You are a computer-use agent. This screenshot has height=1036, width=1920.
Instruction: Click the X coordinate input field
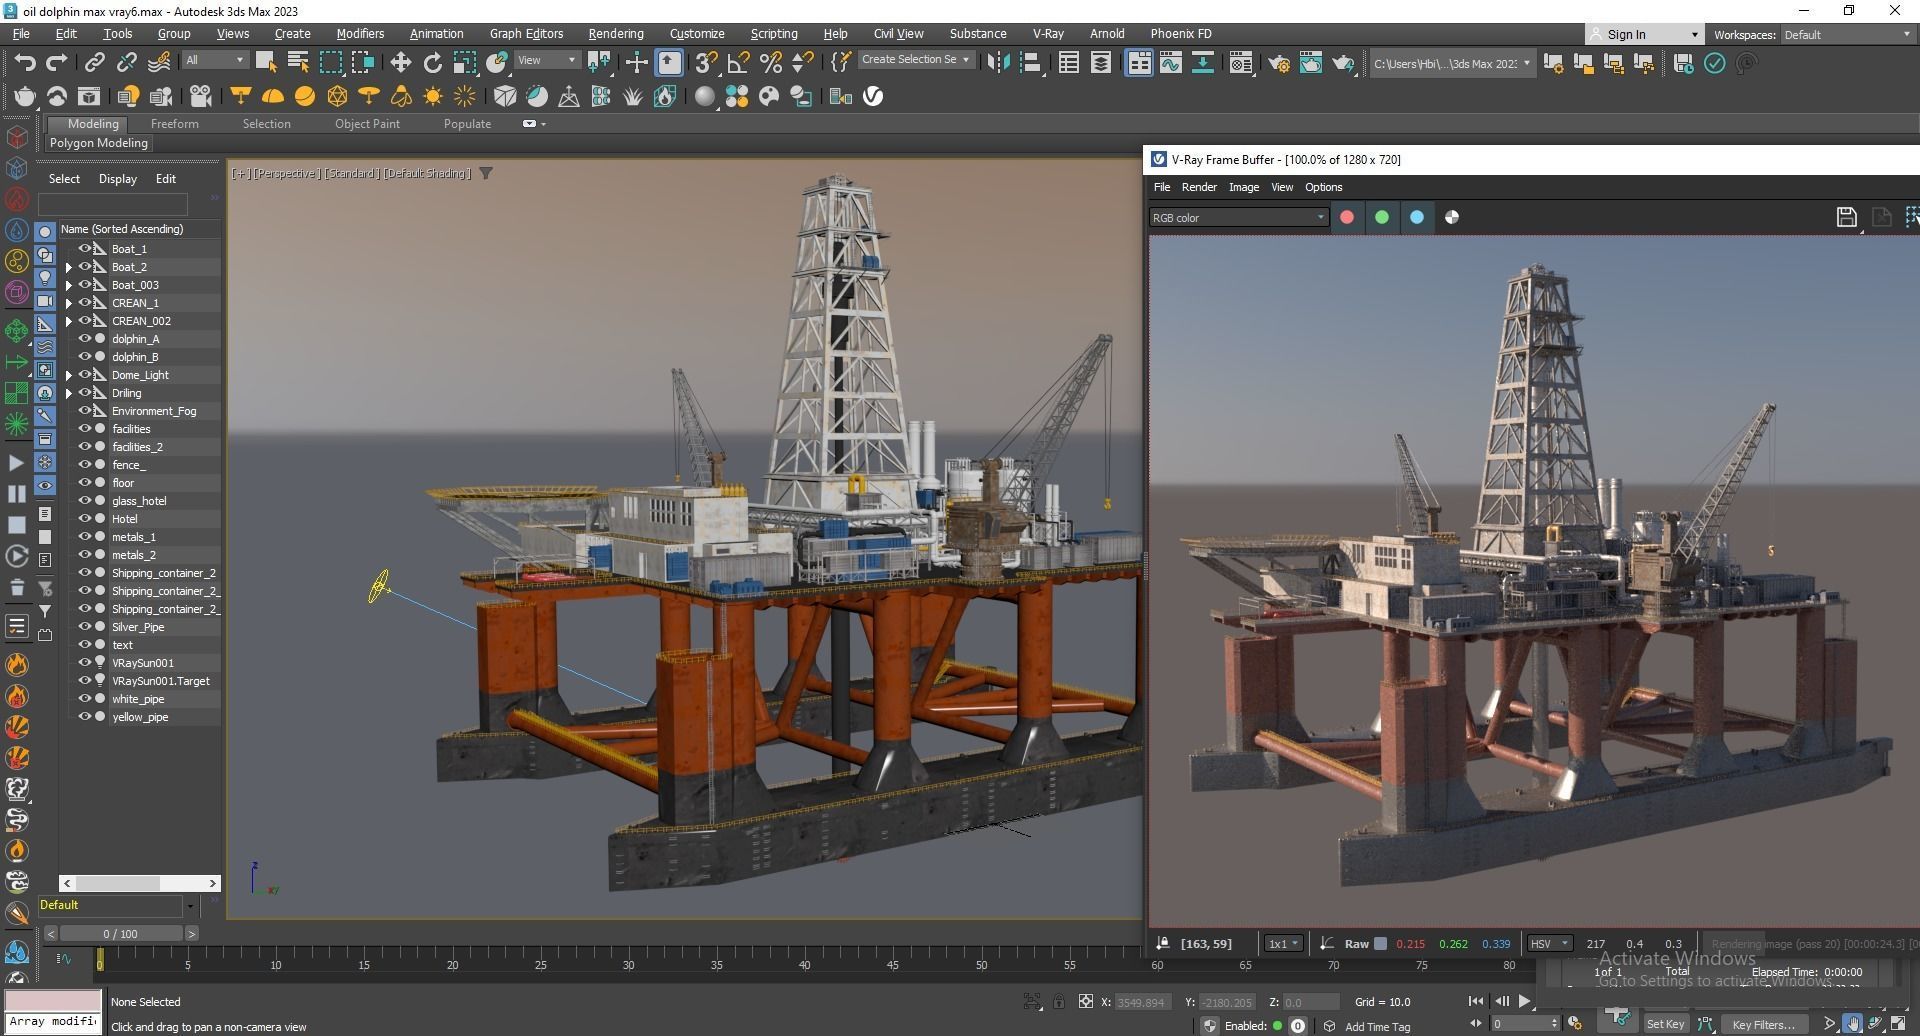1141,1002
